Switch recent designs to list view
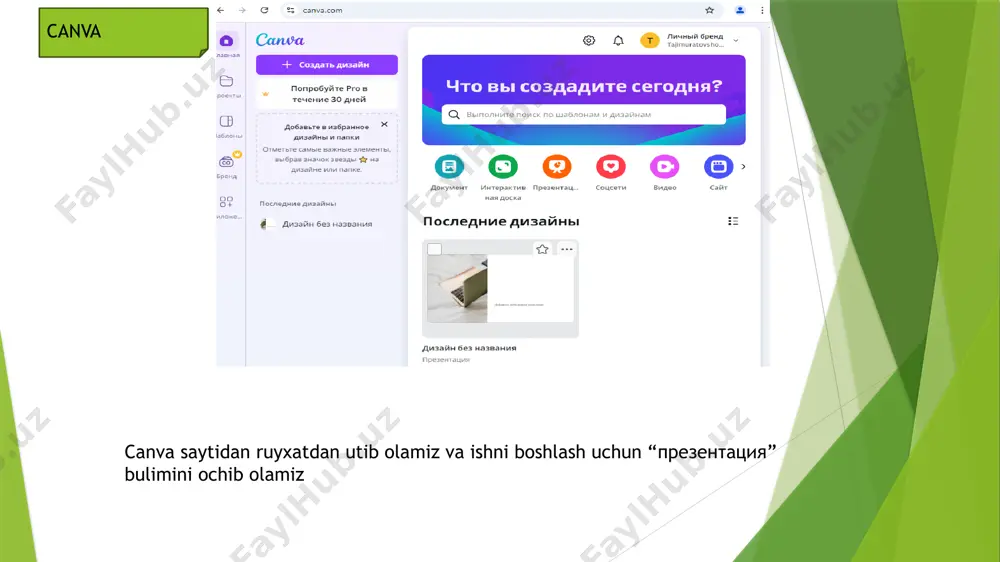This screenshot has width=1000, height=562. coord(733,221)
